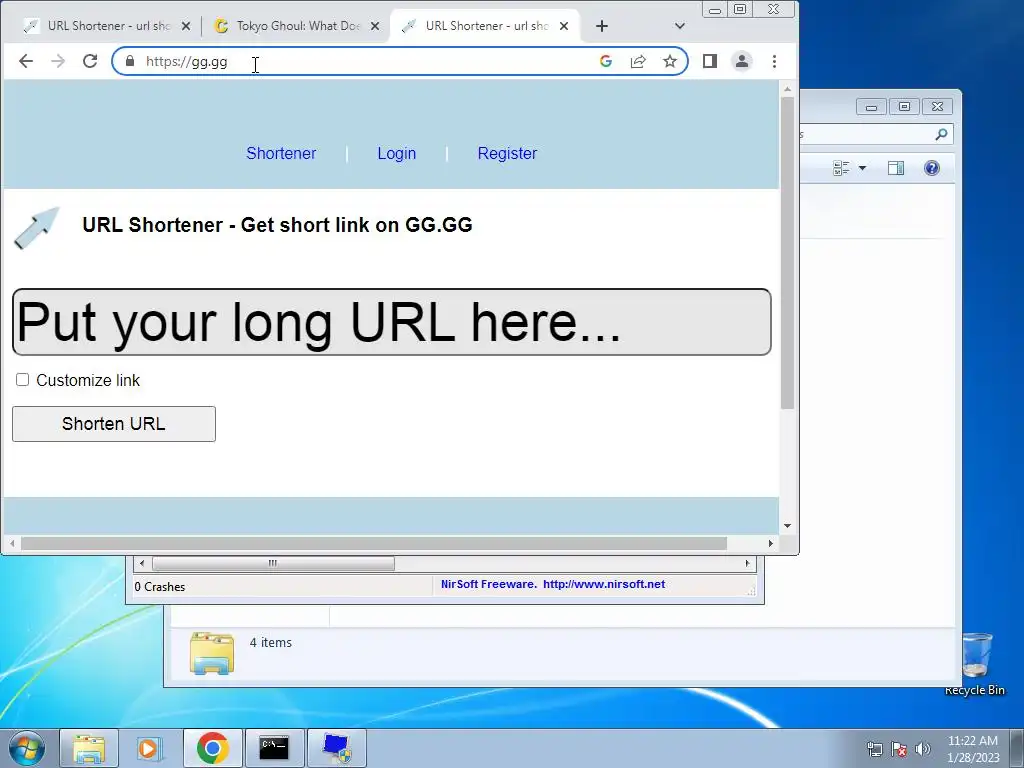Image resolution: width=1024 pixels, height=768 pixels.
Task: Click the blue shield taskbar application icon
Action: 337,748
